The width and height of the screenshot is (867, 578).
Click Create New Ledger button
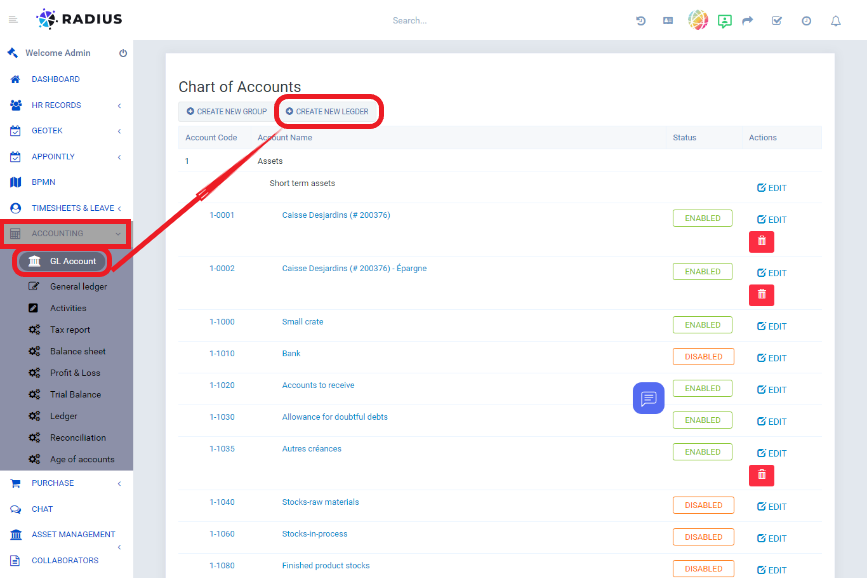327,111
